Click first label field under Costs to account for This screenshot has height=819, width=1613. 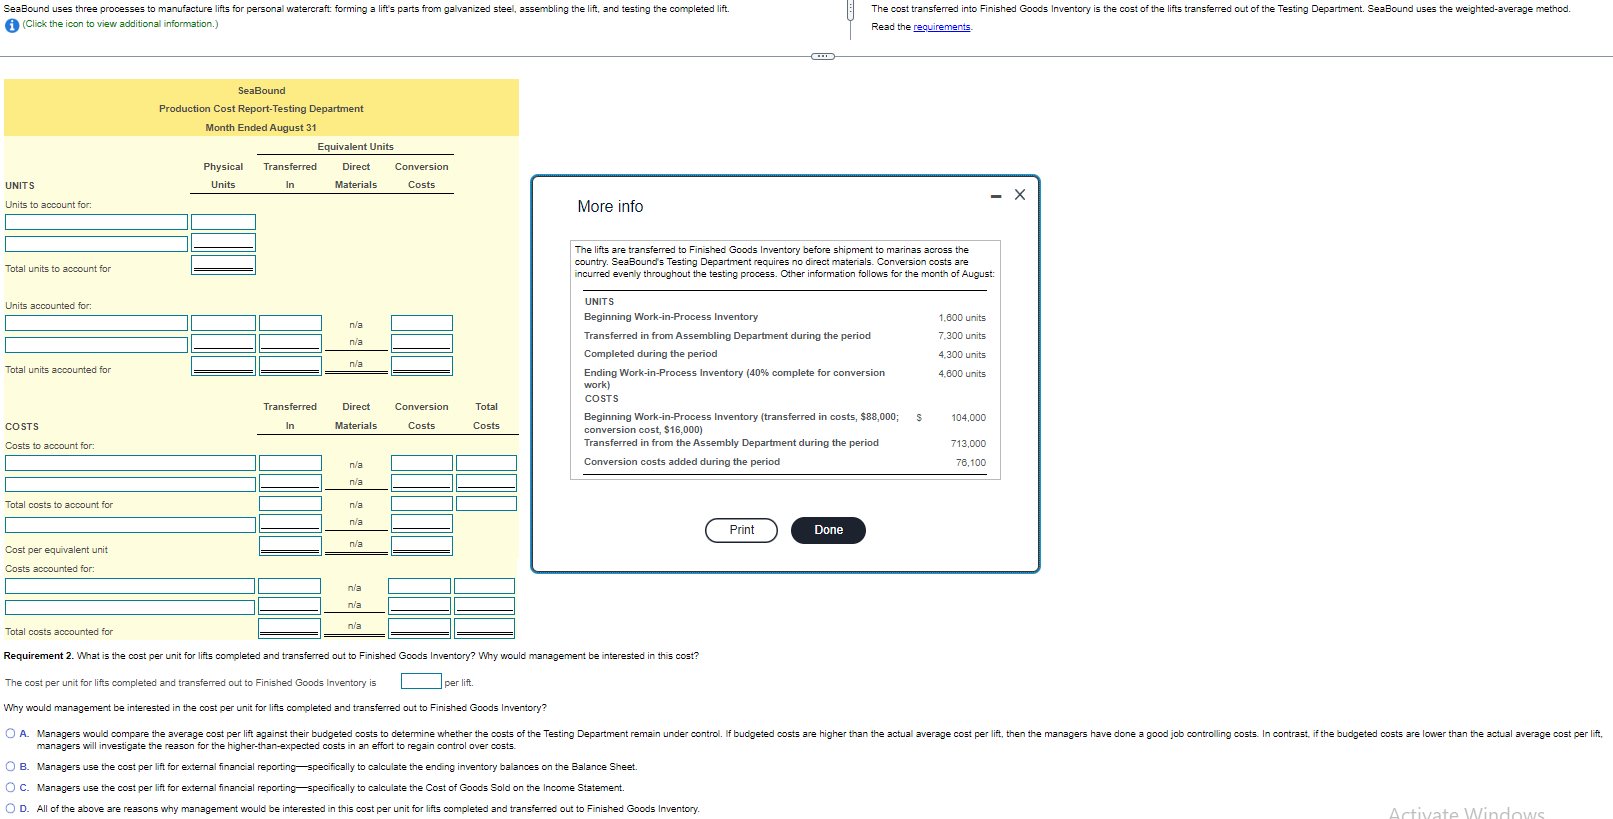pyautogui.click(x=130, y=463)
